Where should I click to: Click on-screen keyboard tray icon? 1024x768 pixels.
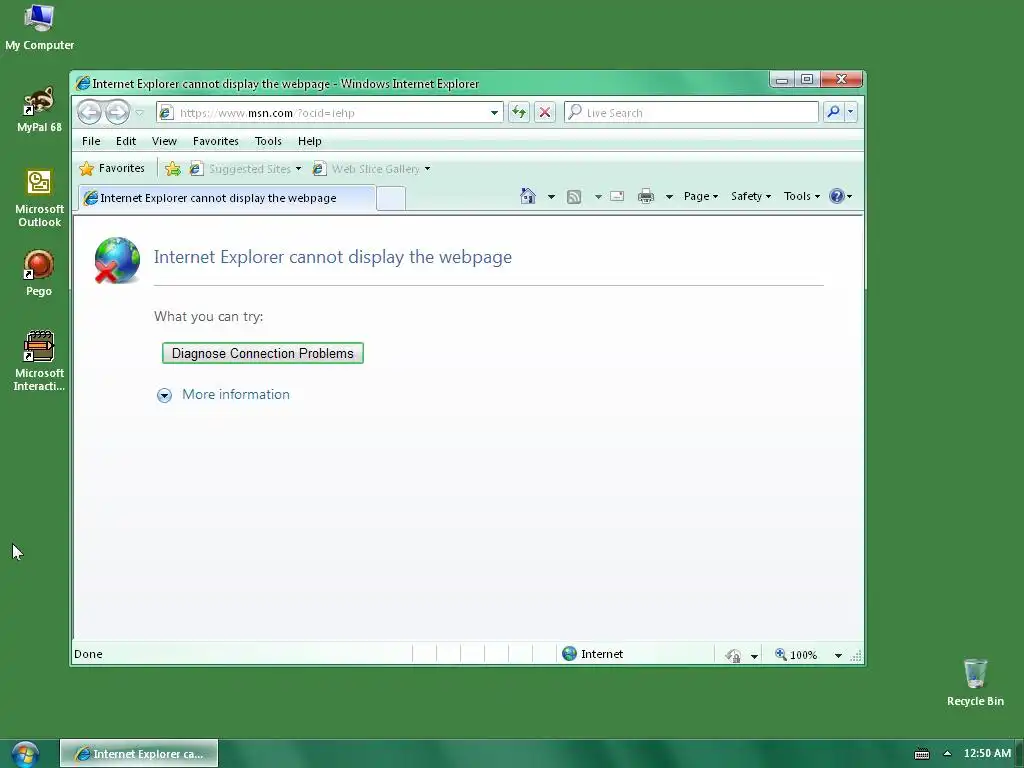pyautogui.click(x=921, y=754)
